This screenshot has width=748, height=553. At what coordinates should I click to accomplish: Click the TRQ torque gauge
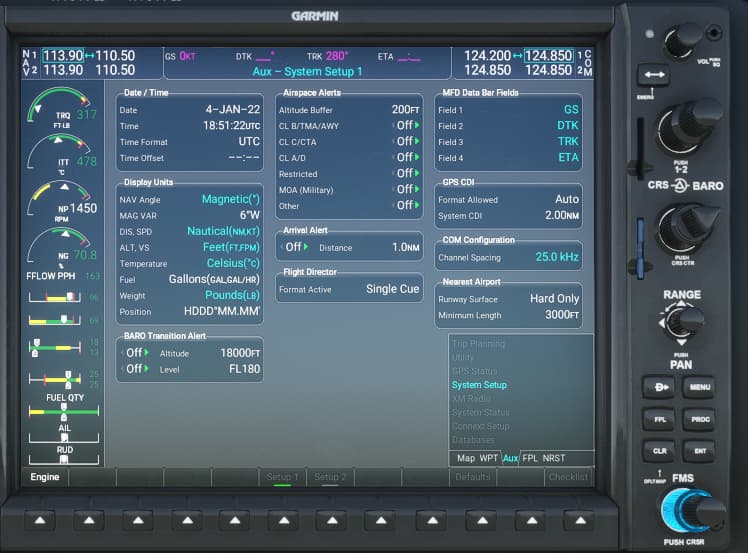(x=62, y=108)
